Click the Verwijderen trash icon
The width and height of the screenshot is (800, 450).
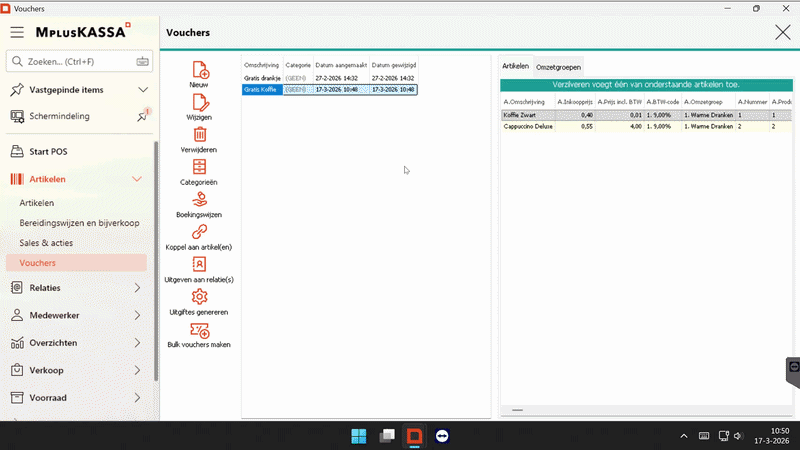pyautogui.click(x=199, y=134)
